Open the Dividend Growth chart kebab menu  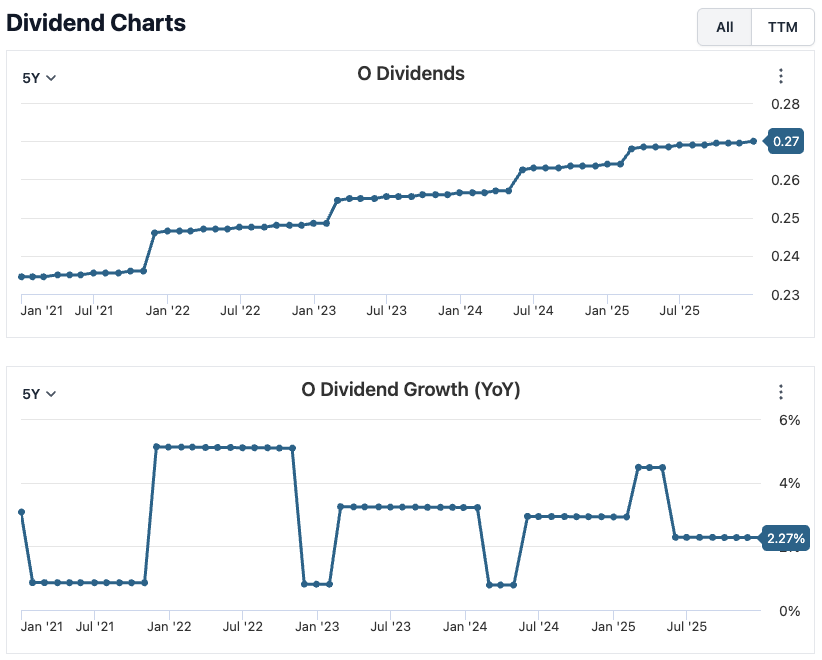[x=781, y=392]
